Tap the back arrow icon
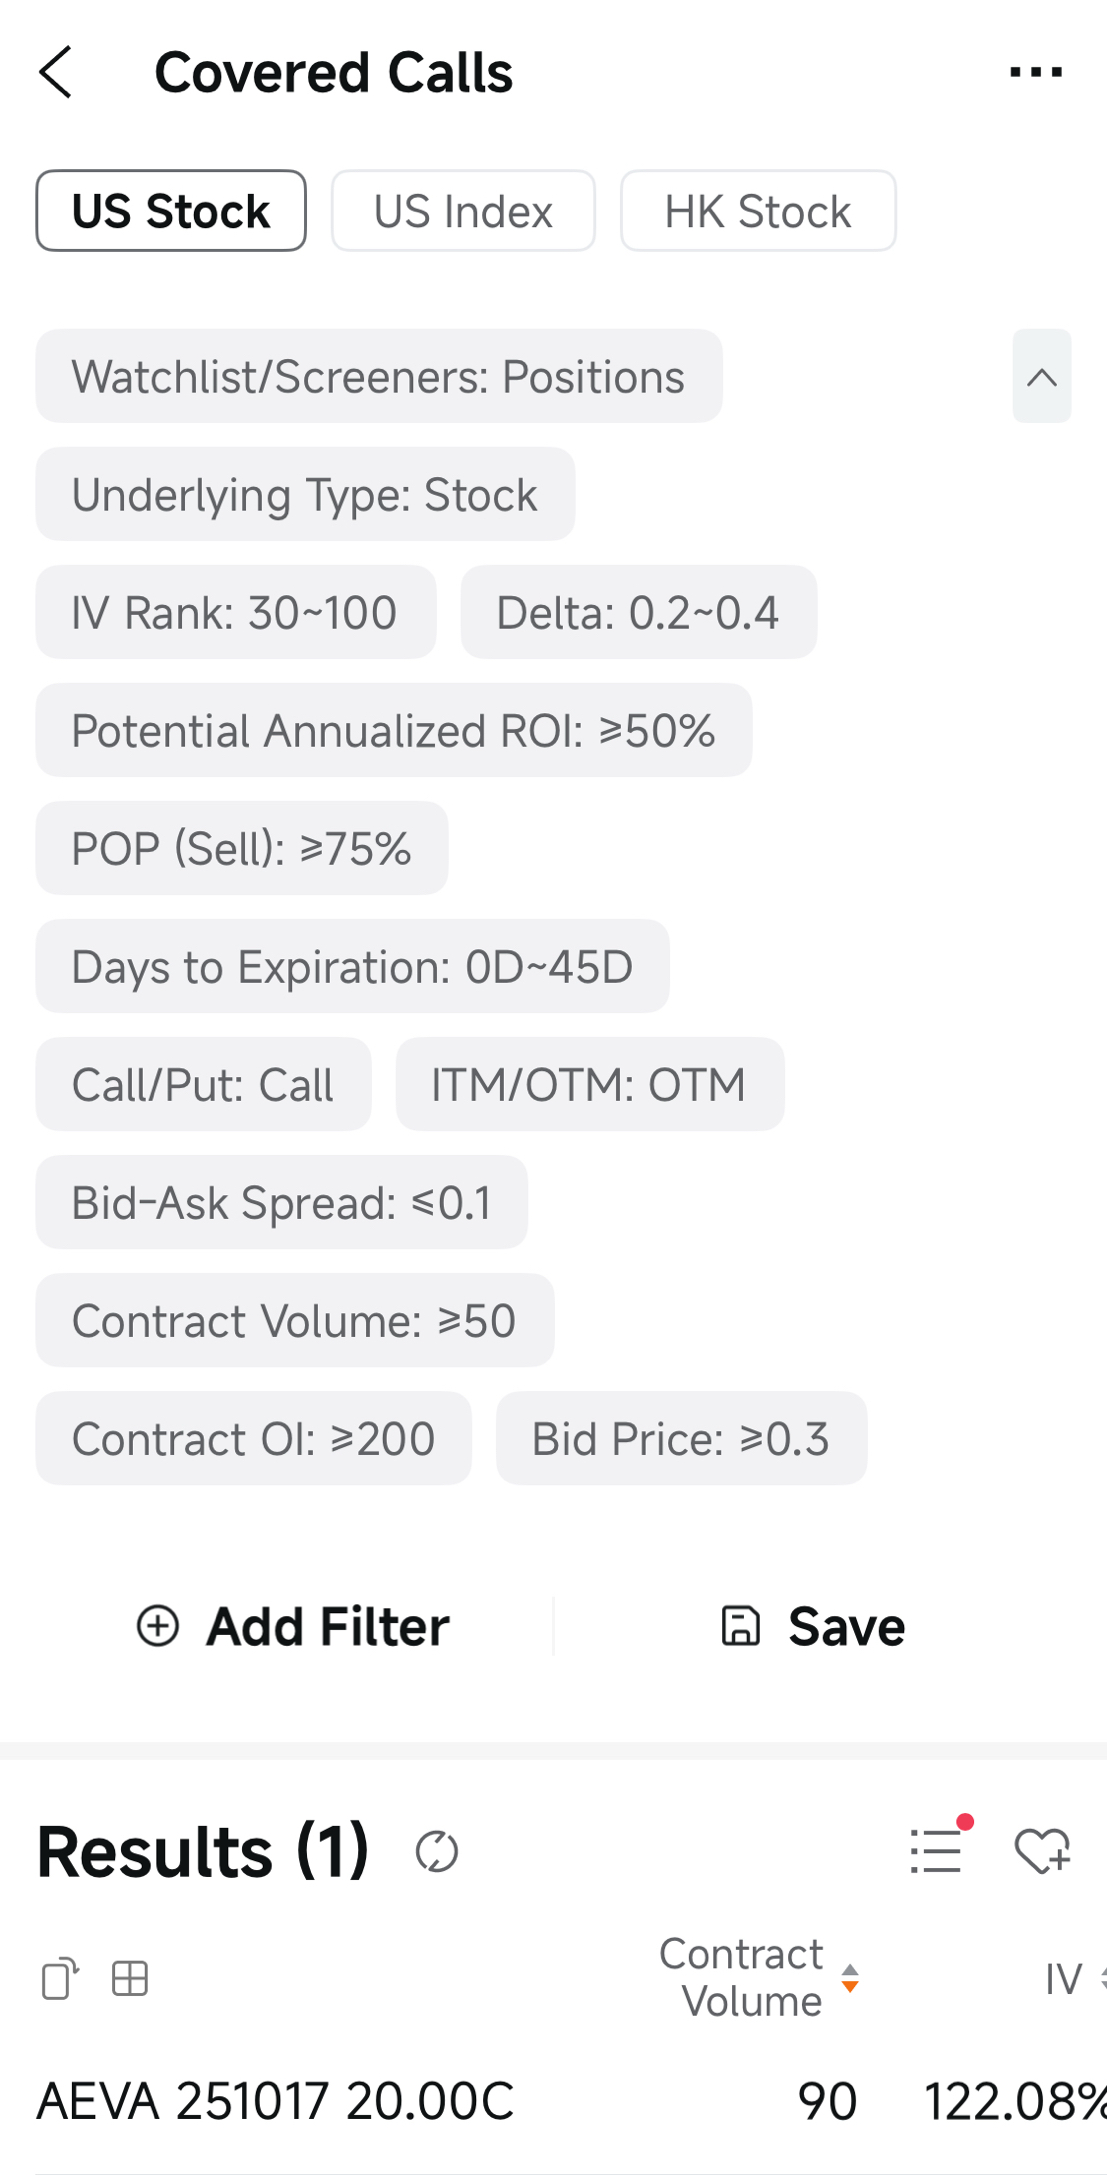1107x2176 pixels. click(x=57, y=72)
